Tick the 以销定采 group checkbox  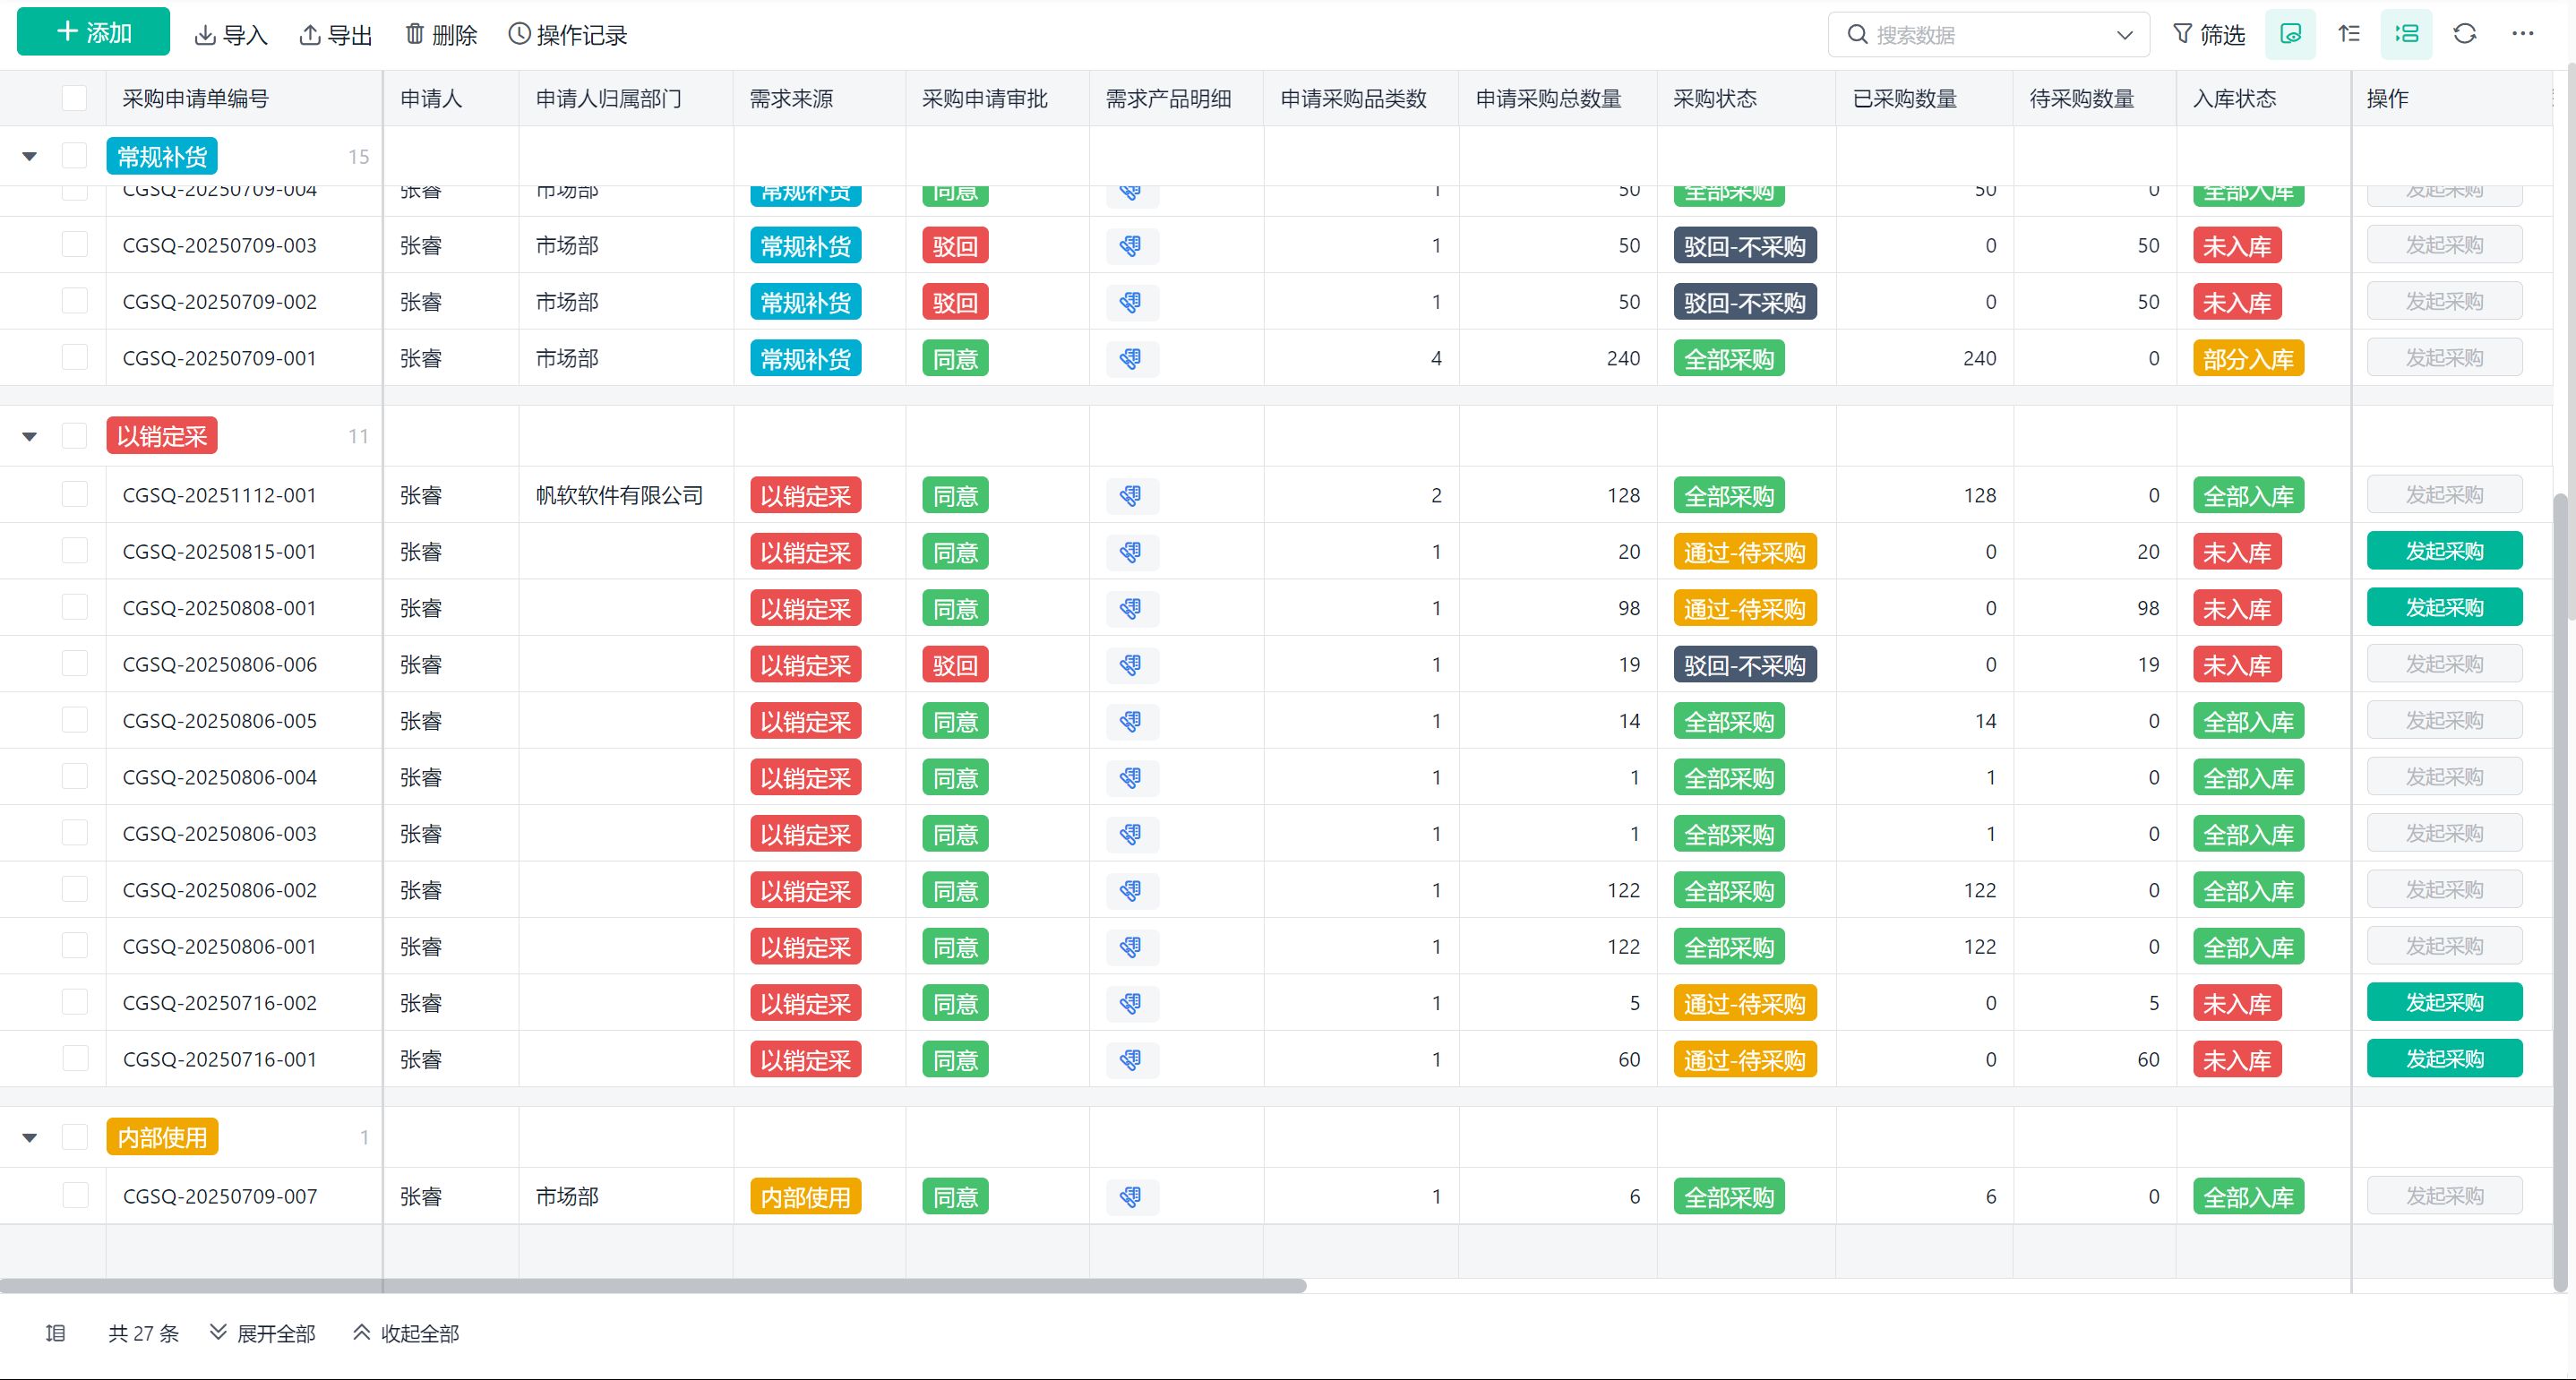click(x=74, y=436)
